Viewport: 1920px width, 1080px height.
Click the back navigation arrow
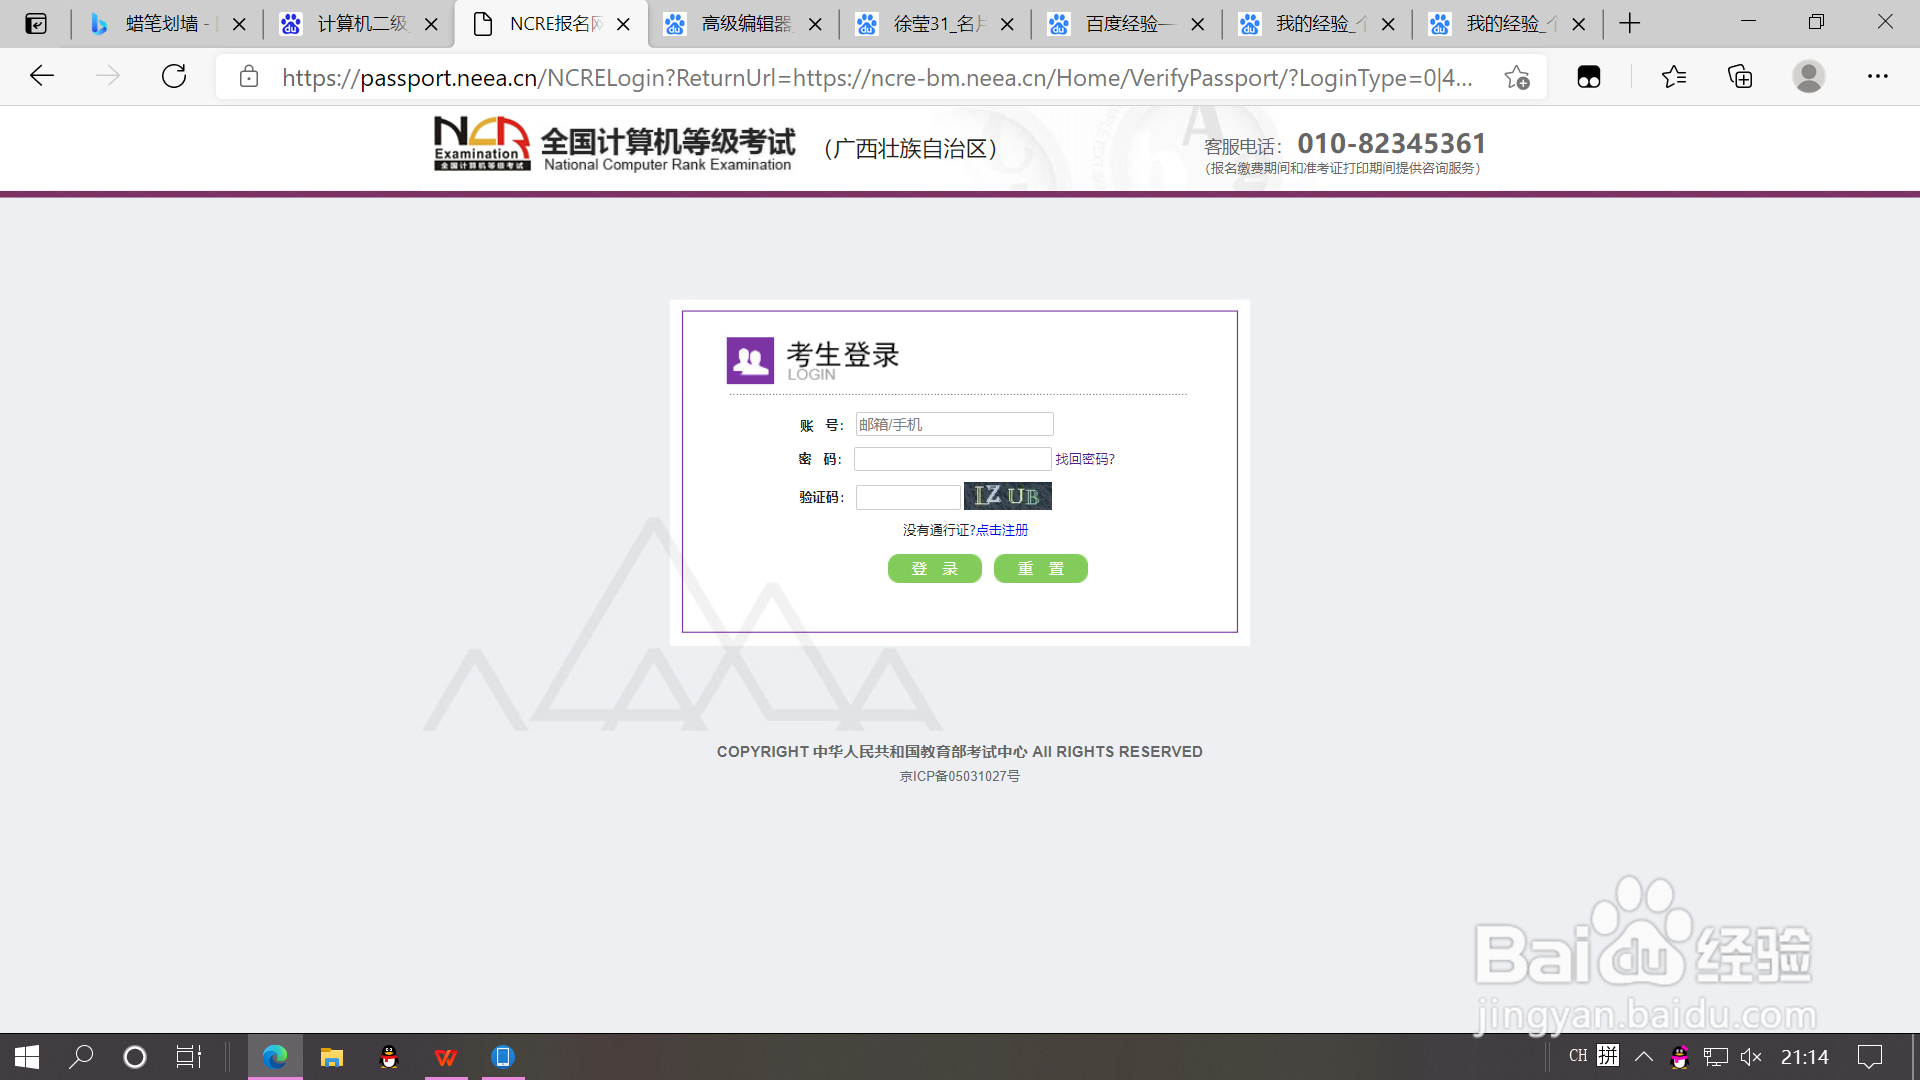(x=42, y=76)
